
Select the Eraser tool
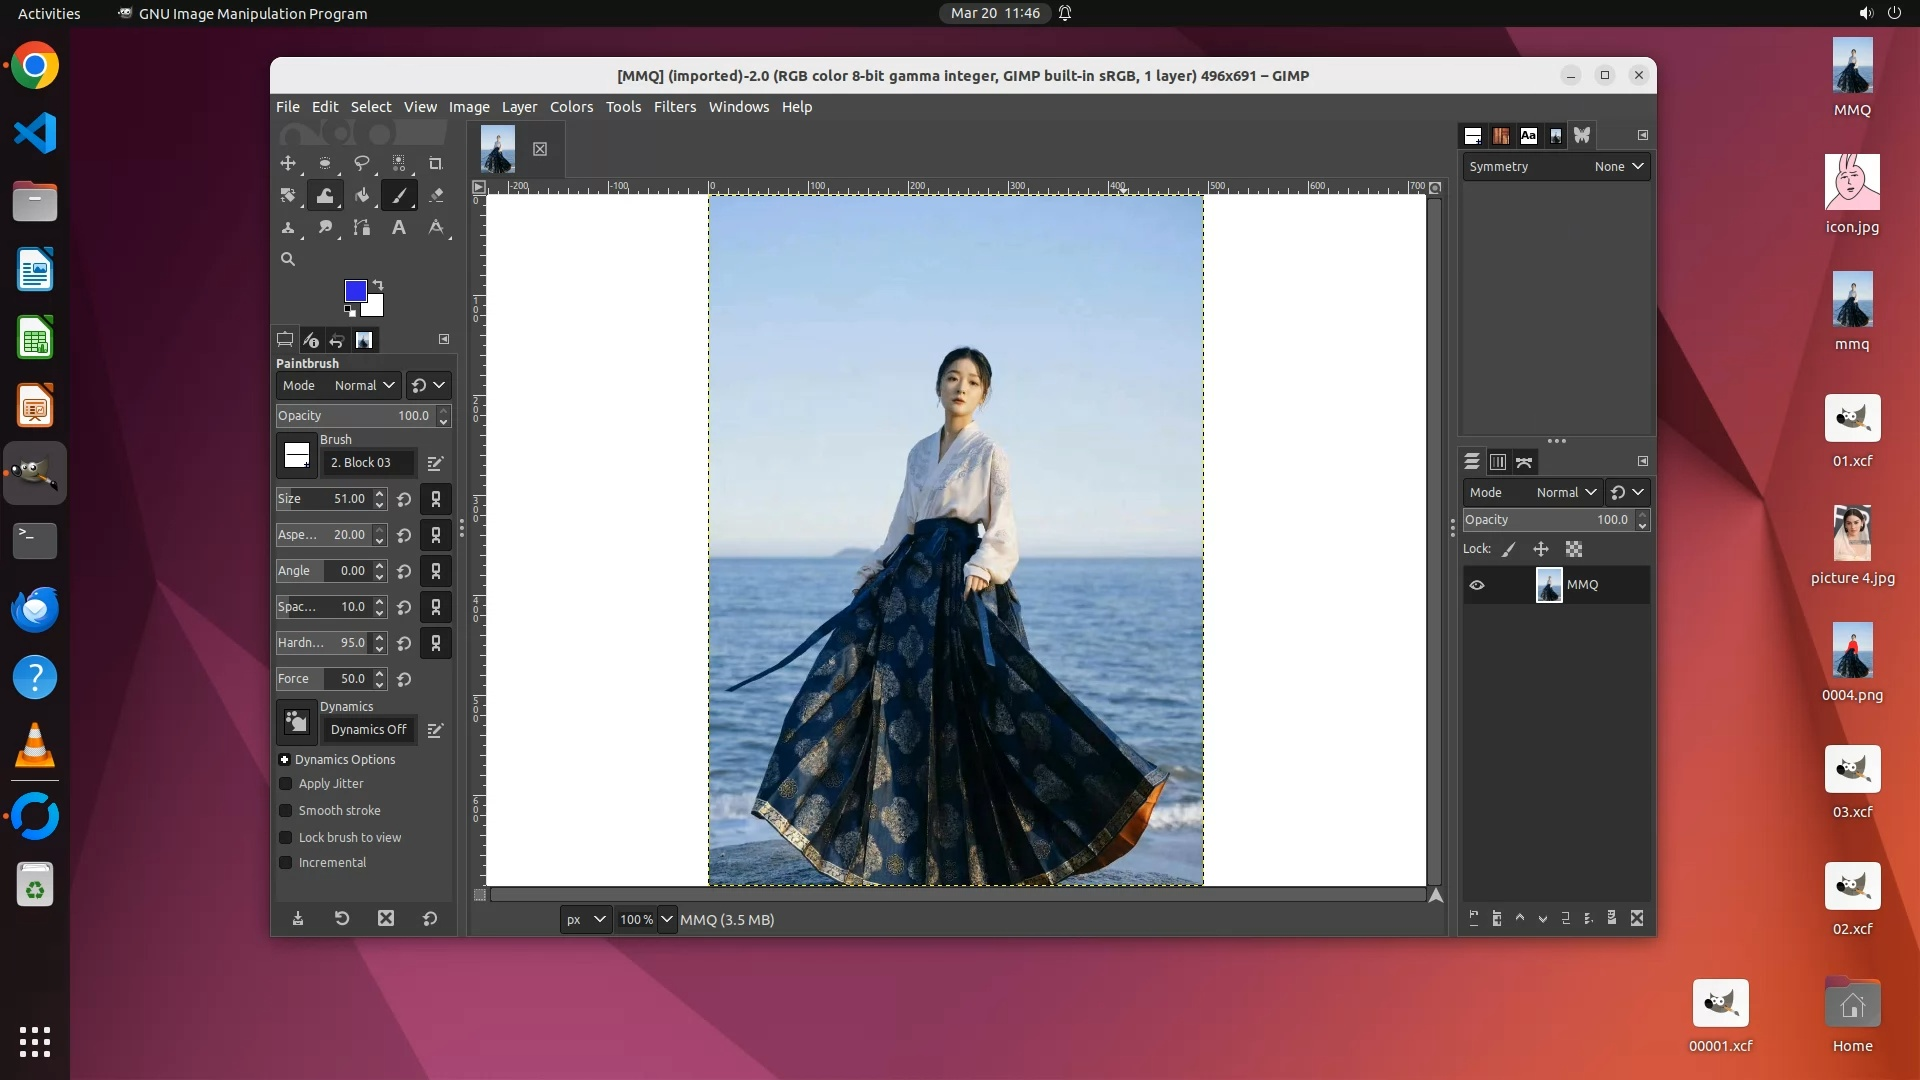coord(436,195)
